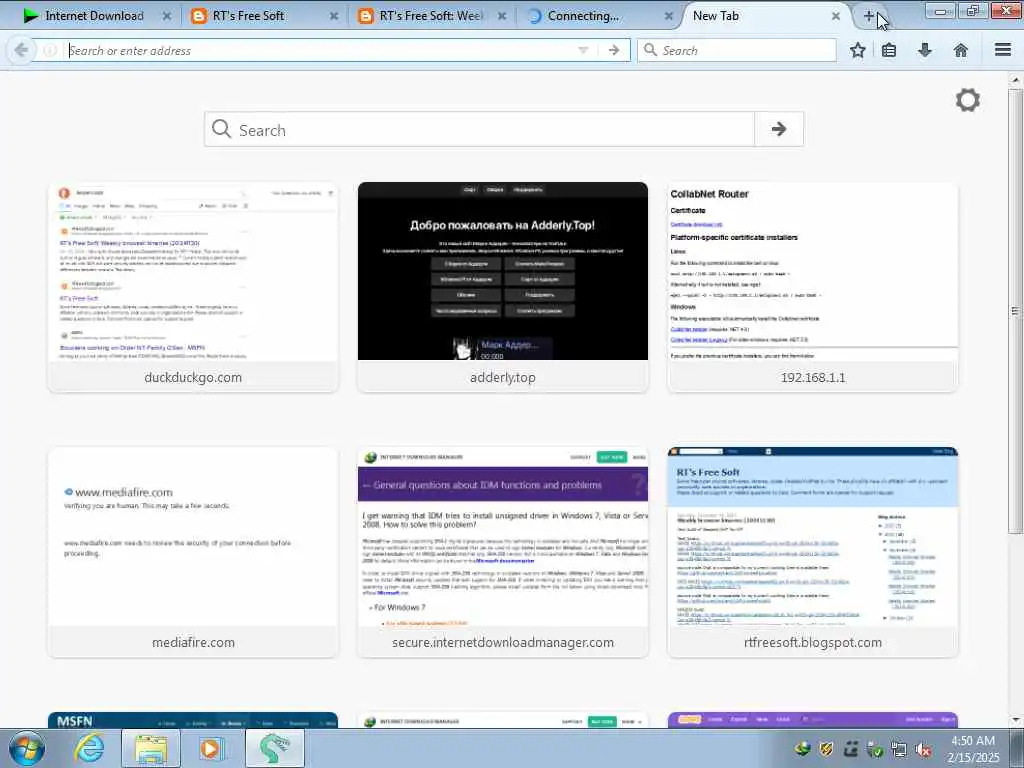Focus the address bar field

(320, 50)
